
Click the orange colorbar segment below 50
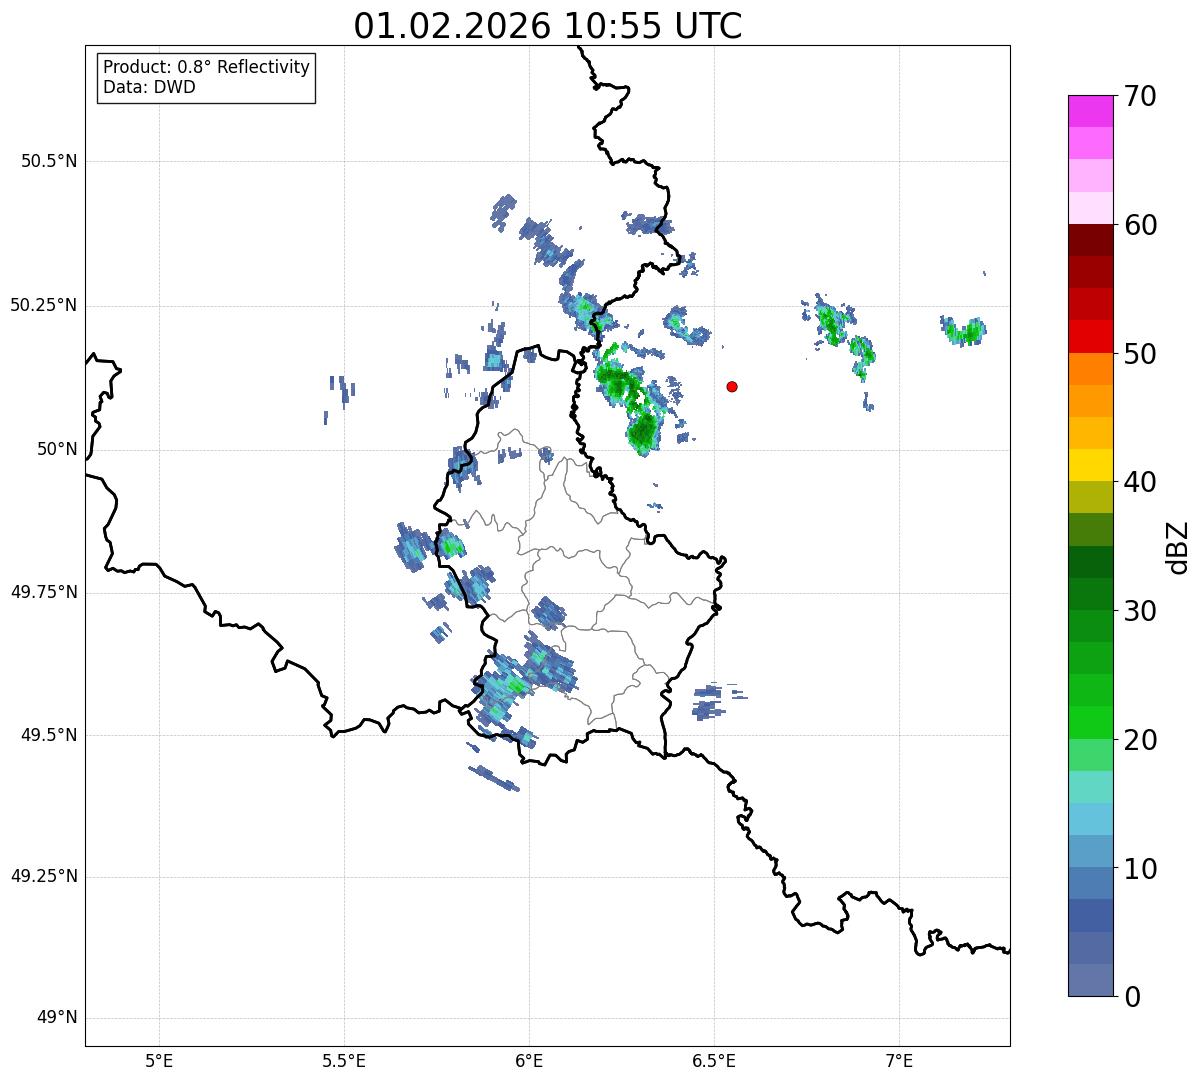[1090, 369]
